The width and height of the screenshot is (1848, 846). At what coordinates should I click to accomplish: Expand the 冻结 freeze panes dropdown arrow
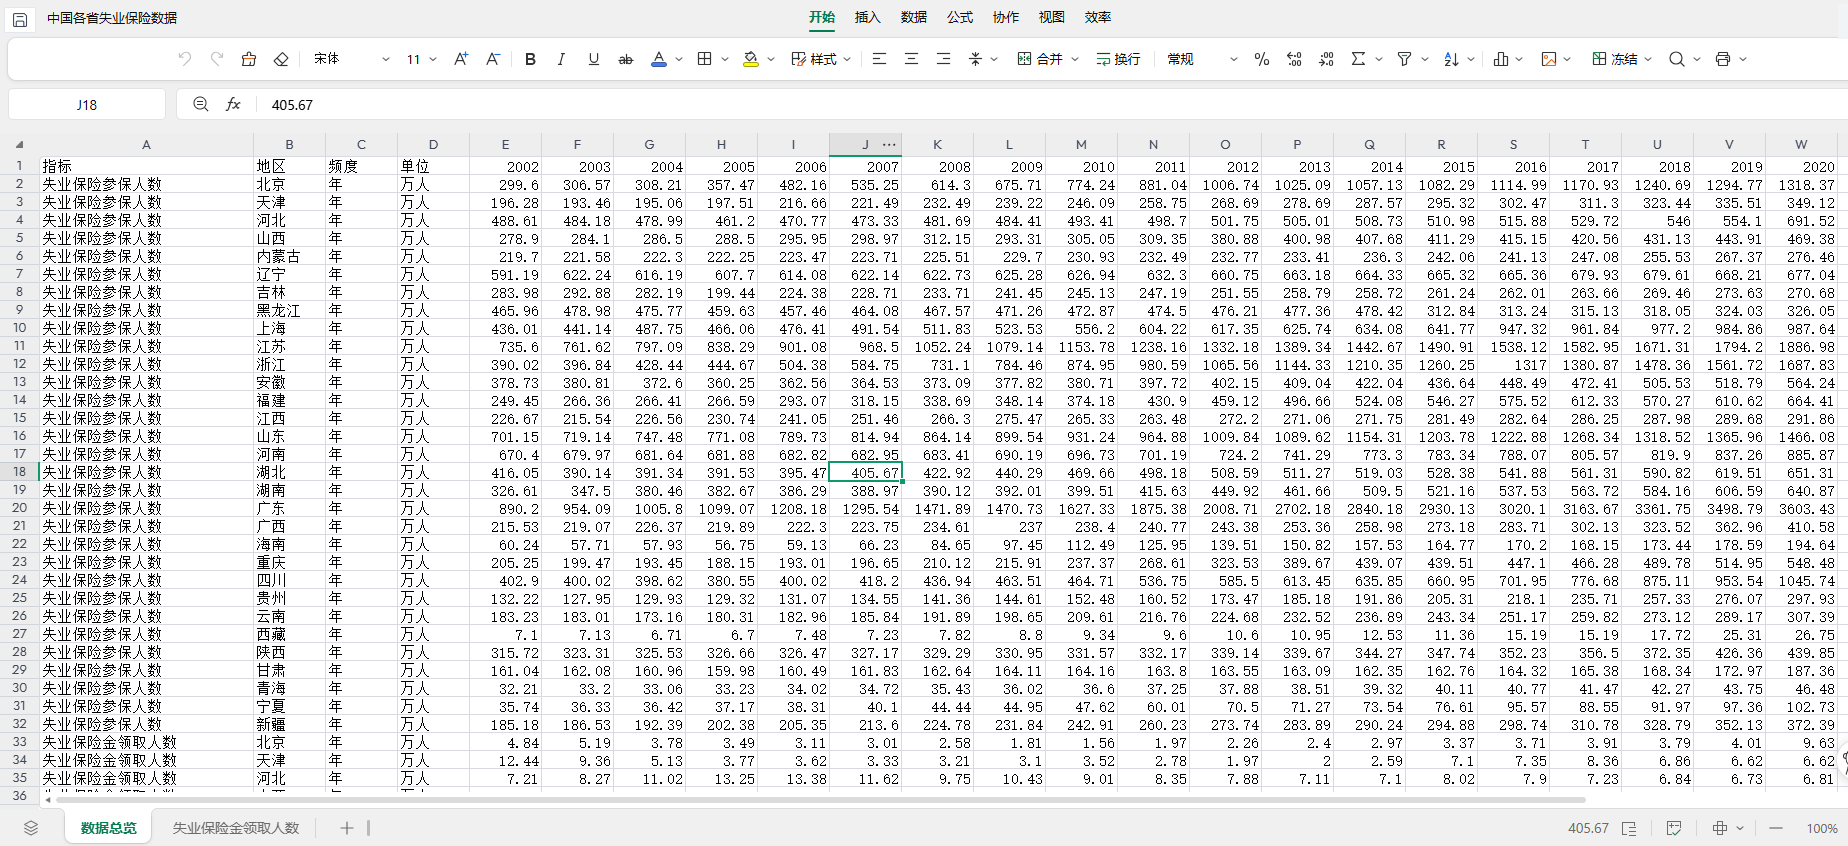[x=1648, y=59]
